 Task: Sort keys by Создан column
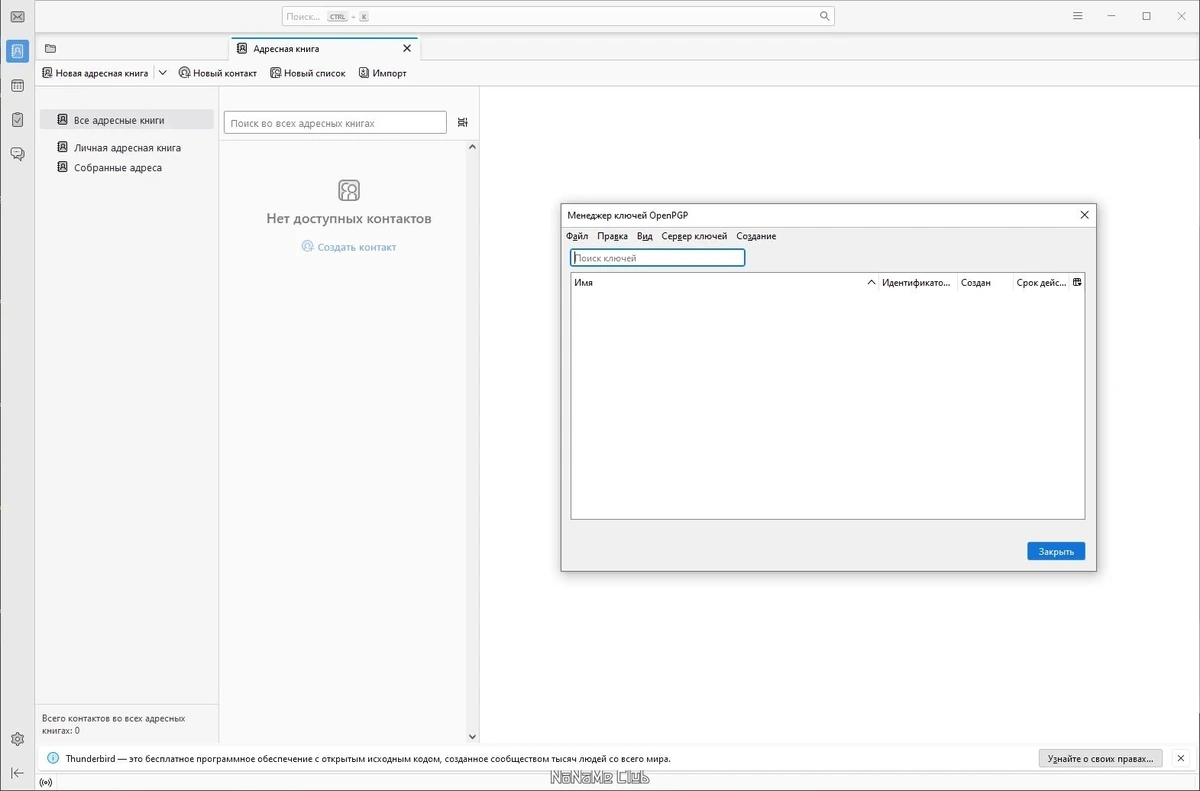(985, 283)
